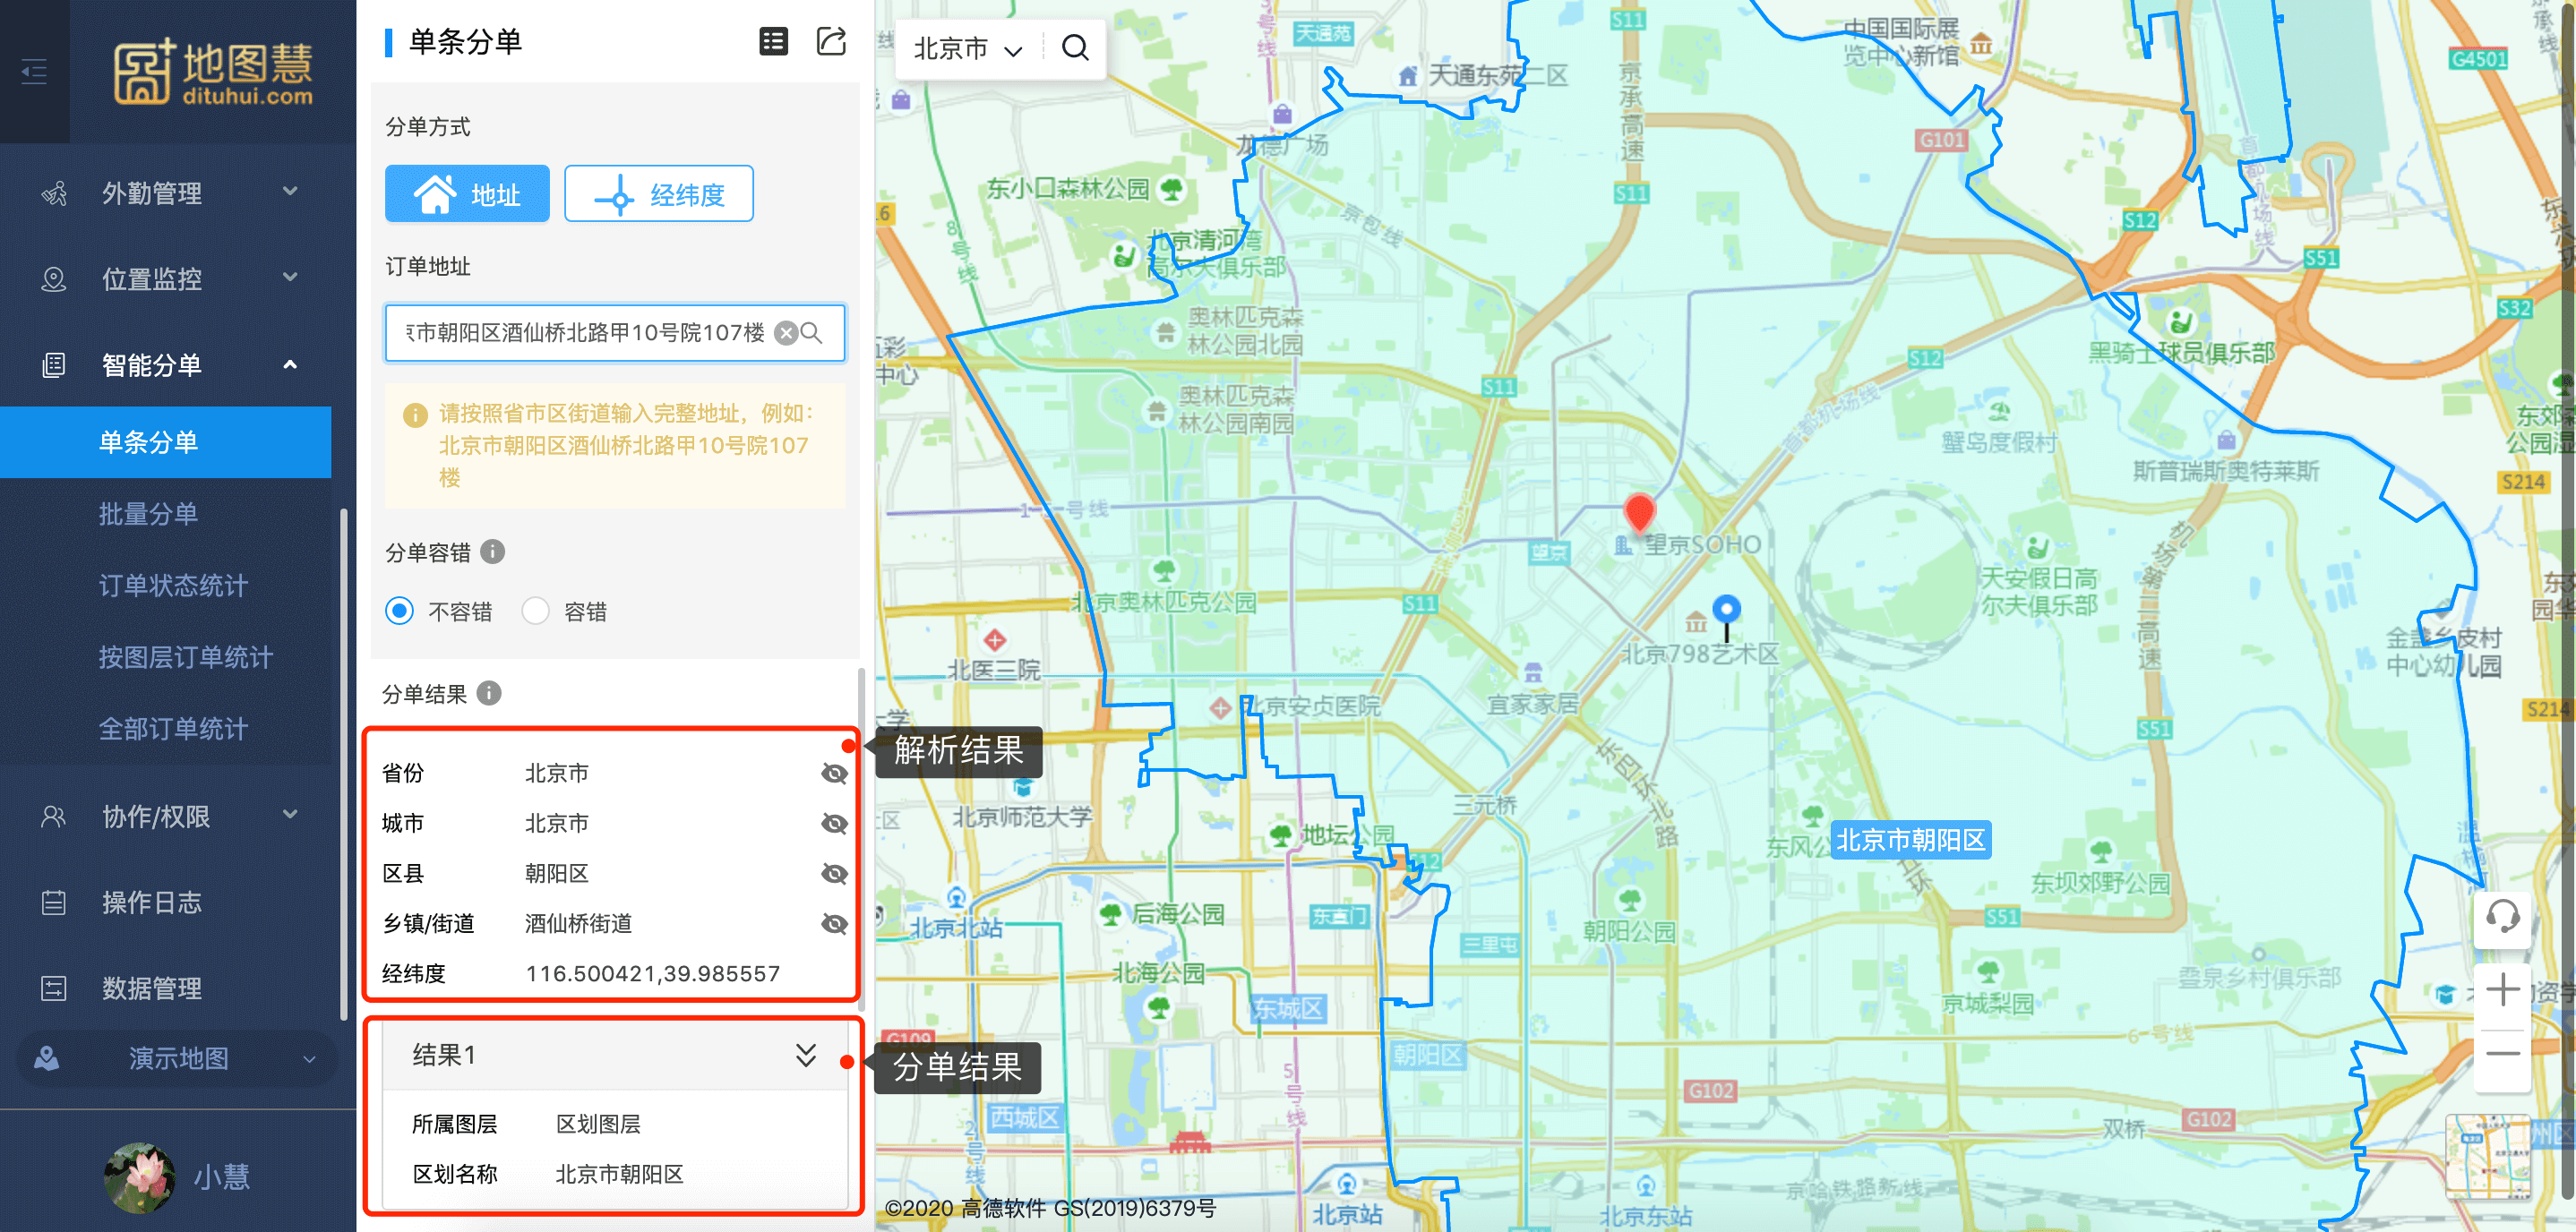Click the 区划图层 layer value
This screenshot has width=2576, height=1232.
click(598, 1125)
